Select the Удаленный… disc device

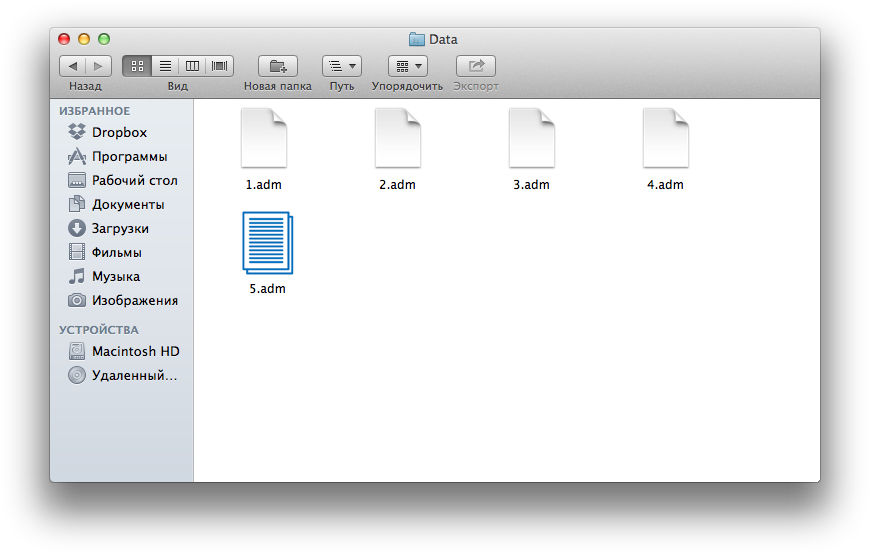point(121,376)
